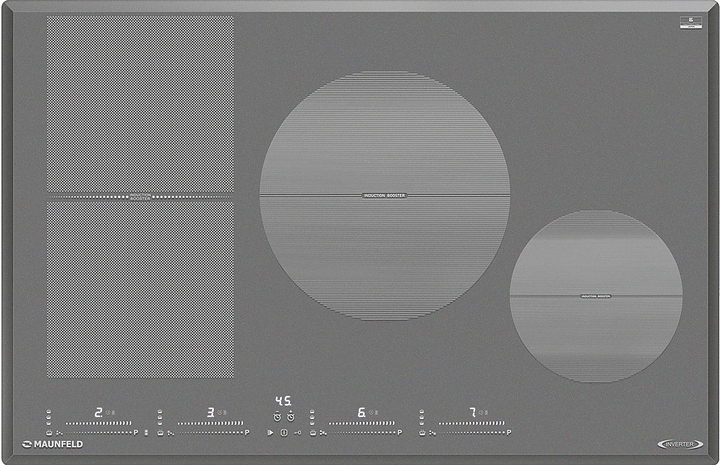Tap the bridge zone link between left zones
Image resolution: width=720 pixels, height=465 pixels.
click(140, 197)
